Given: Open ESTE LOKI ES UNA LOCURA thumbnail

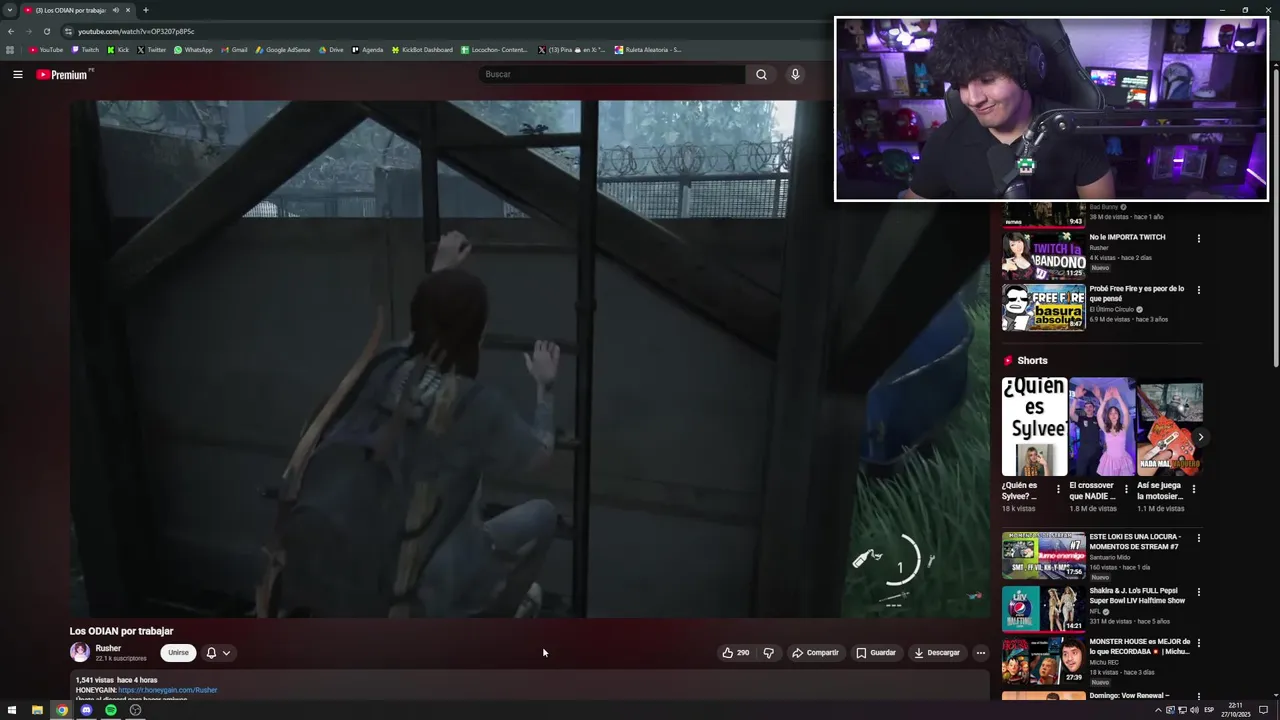Looking at the screenshot, I should [1043, 556].
